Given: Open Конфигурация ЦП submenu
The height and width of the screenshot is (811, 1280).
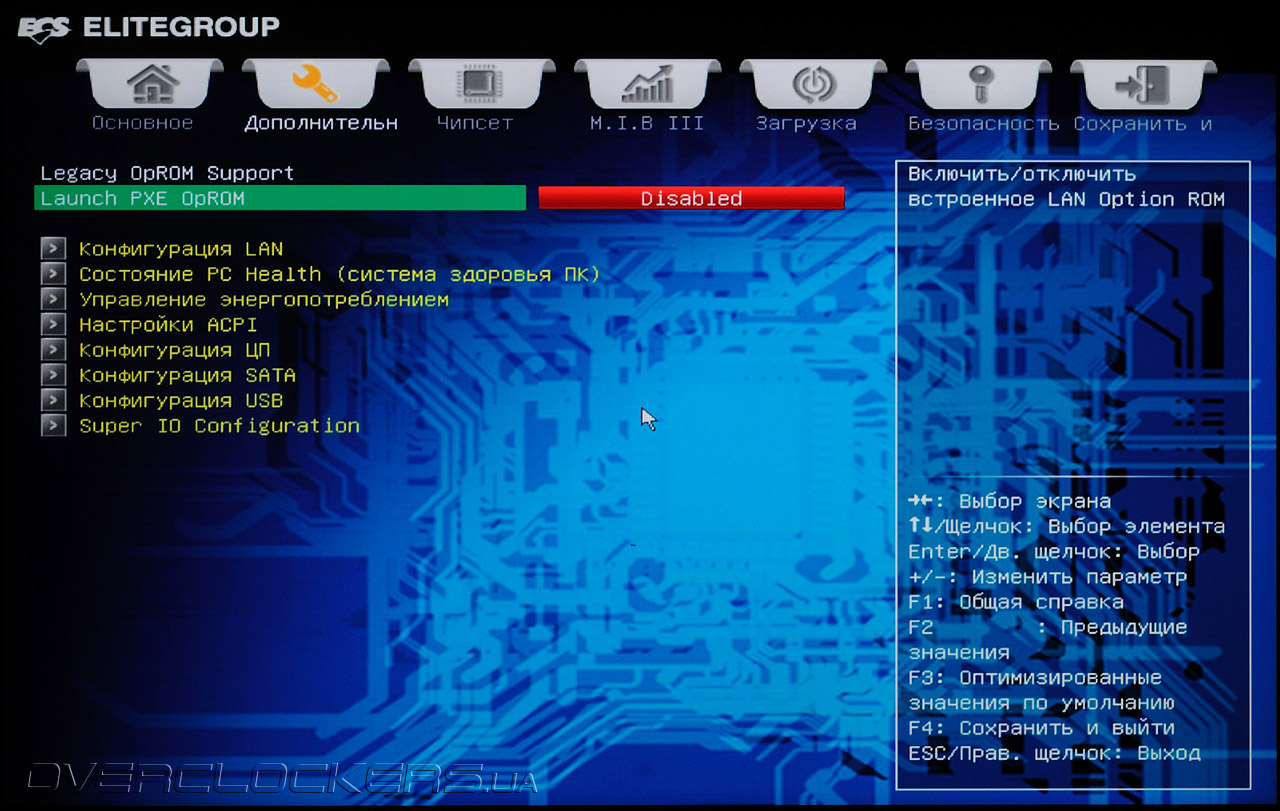Looking at the screenshot, I should click(175, 351).
